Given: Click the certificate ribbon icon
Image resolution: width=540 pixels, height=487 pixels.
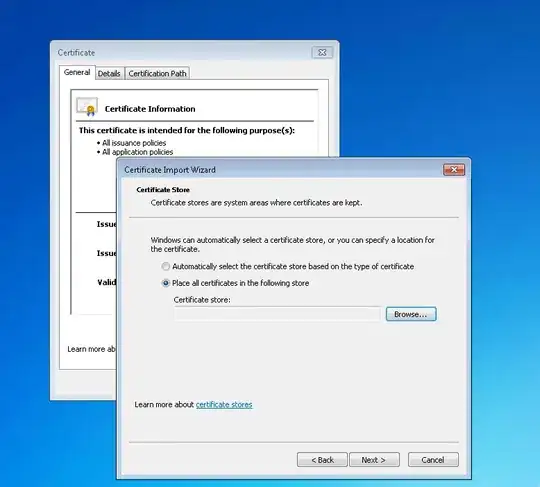Looking at the screenshot, I should pyautogui.click(x=87, y=107).
